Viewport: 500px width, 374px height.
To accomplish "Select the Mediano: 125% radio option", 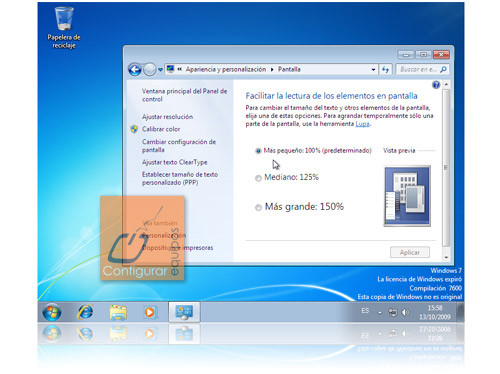I will (x=258, y=178).
